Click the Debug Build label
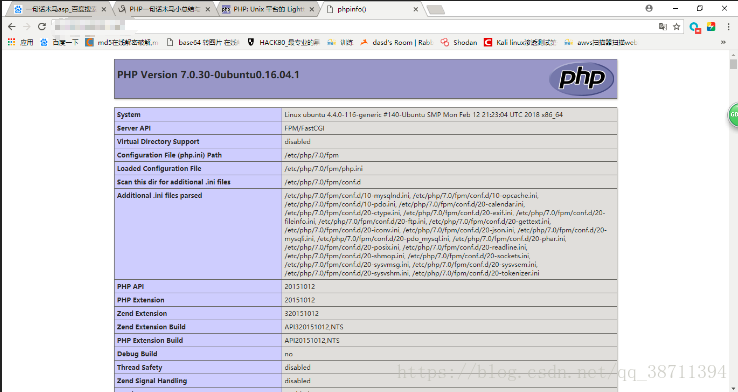Viewport: 738px width, 392px height. (137, 354)
